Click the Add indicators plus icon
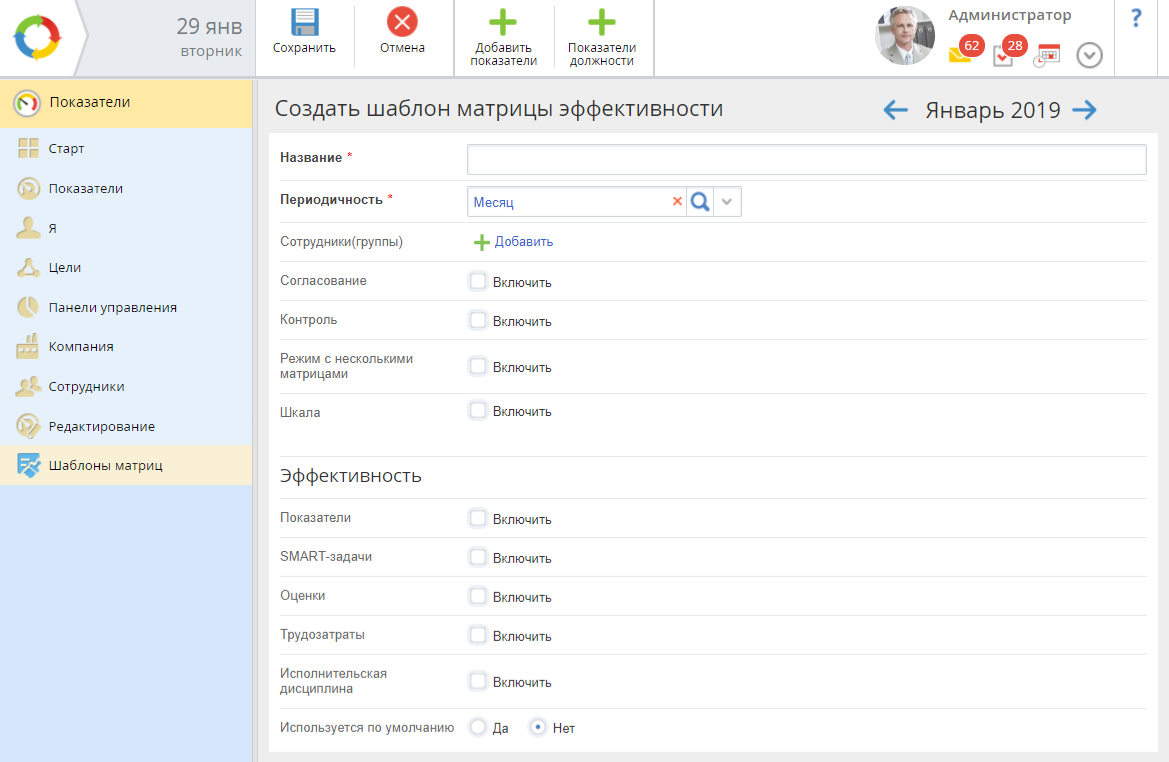 [x=503, y=23]
